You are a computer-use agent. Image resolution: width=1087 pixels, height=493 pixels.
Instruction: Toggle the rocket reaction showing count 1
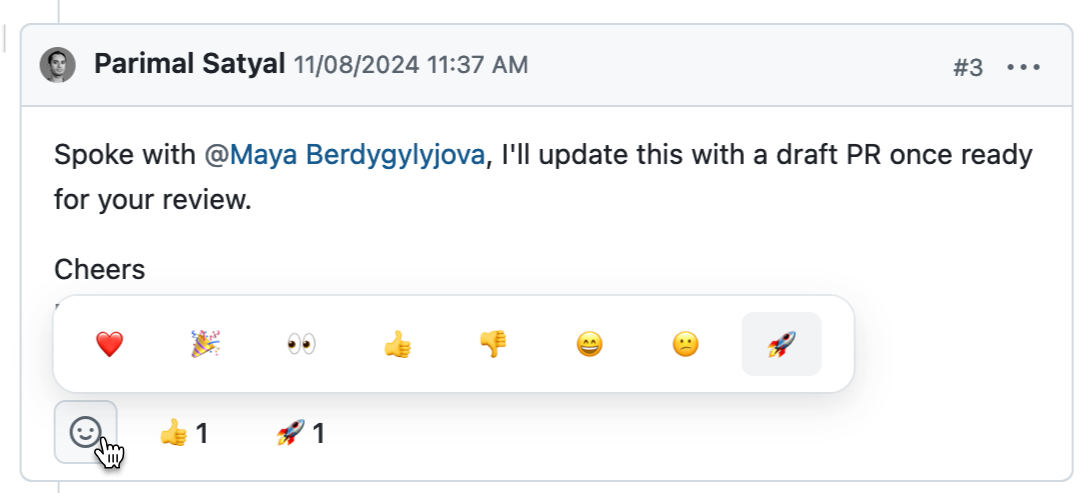(x=301, y=434)
